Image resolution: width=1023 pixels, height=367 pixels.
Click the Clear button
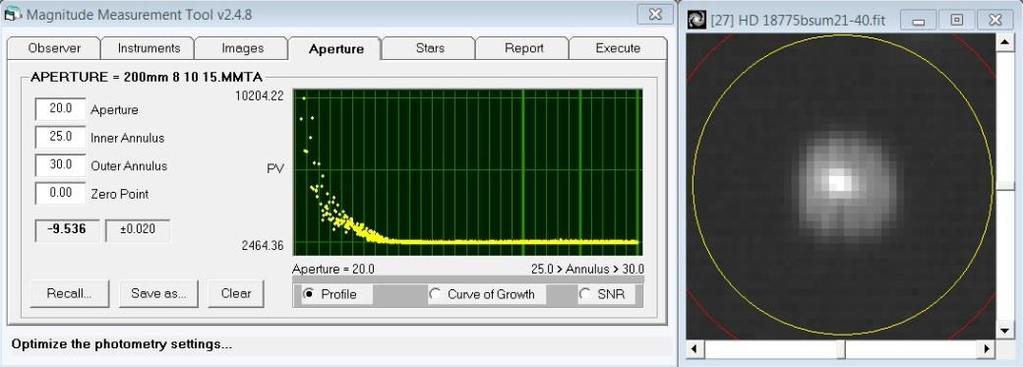236,293
